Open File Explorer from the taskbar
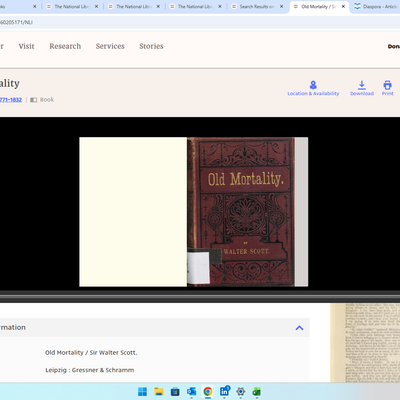 pyautogui.click(x=159, y=392)
